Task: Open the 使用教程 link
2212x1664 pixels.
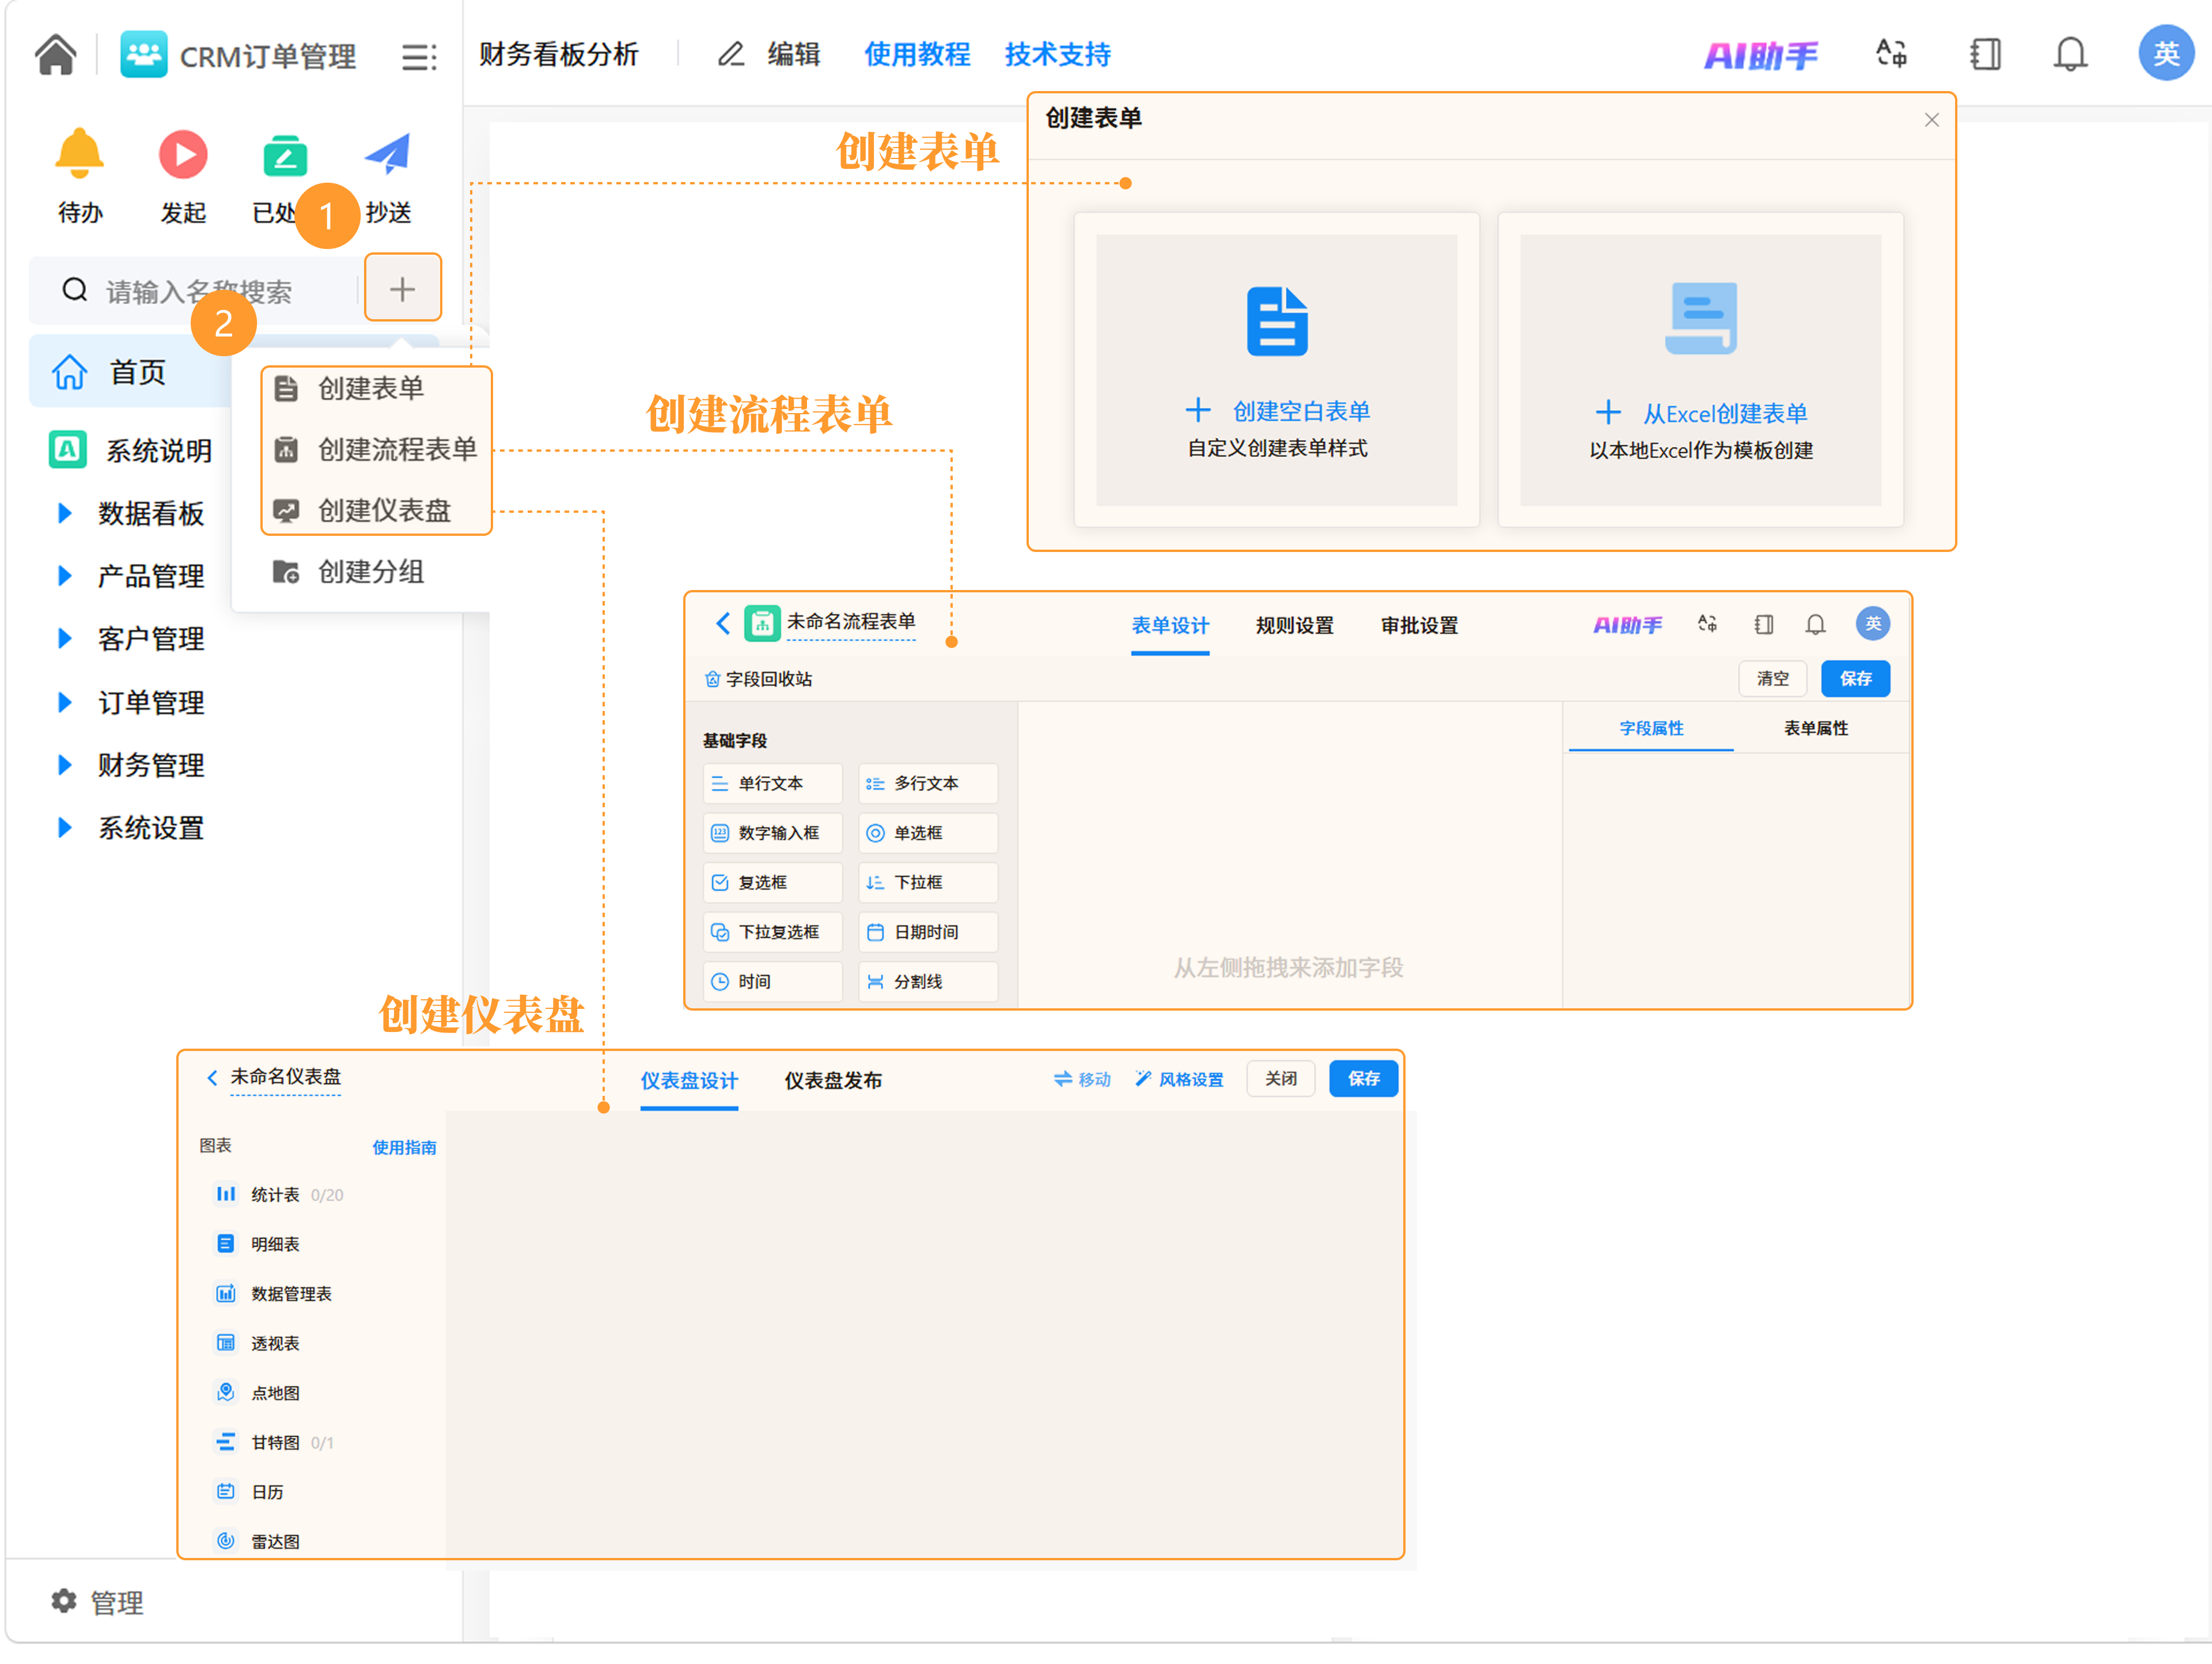Action: [x=917, y=54]
